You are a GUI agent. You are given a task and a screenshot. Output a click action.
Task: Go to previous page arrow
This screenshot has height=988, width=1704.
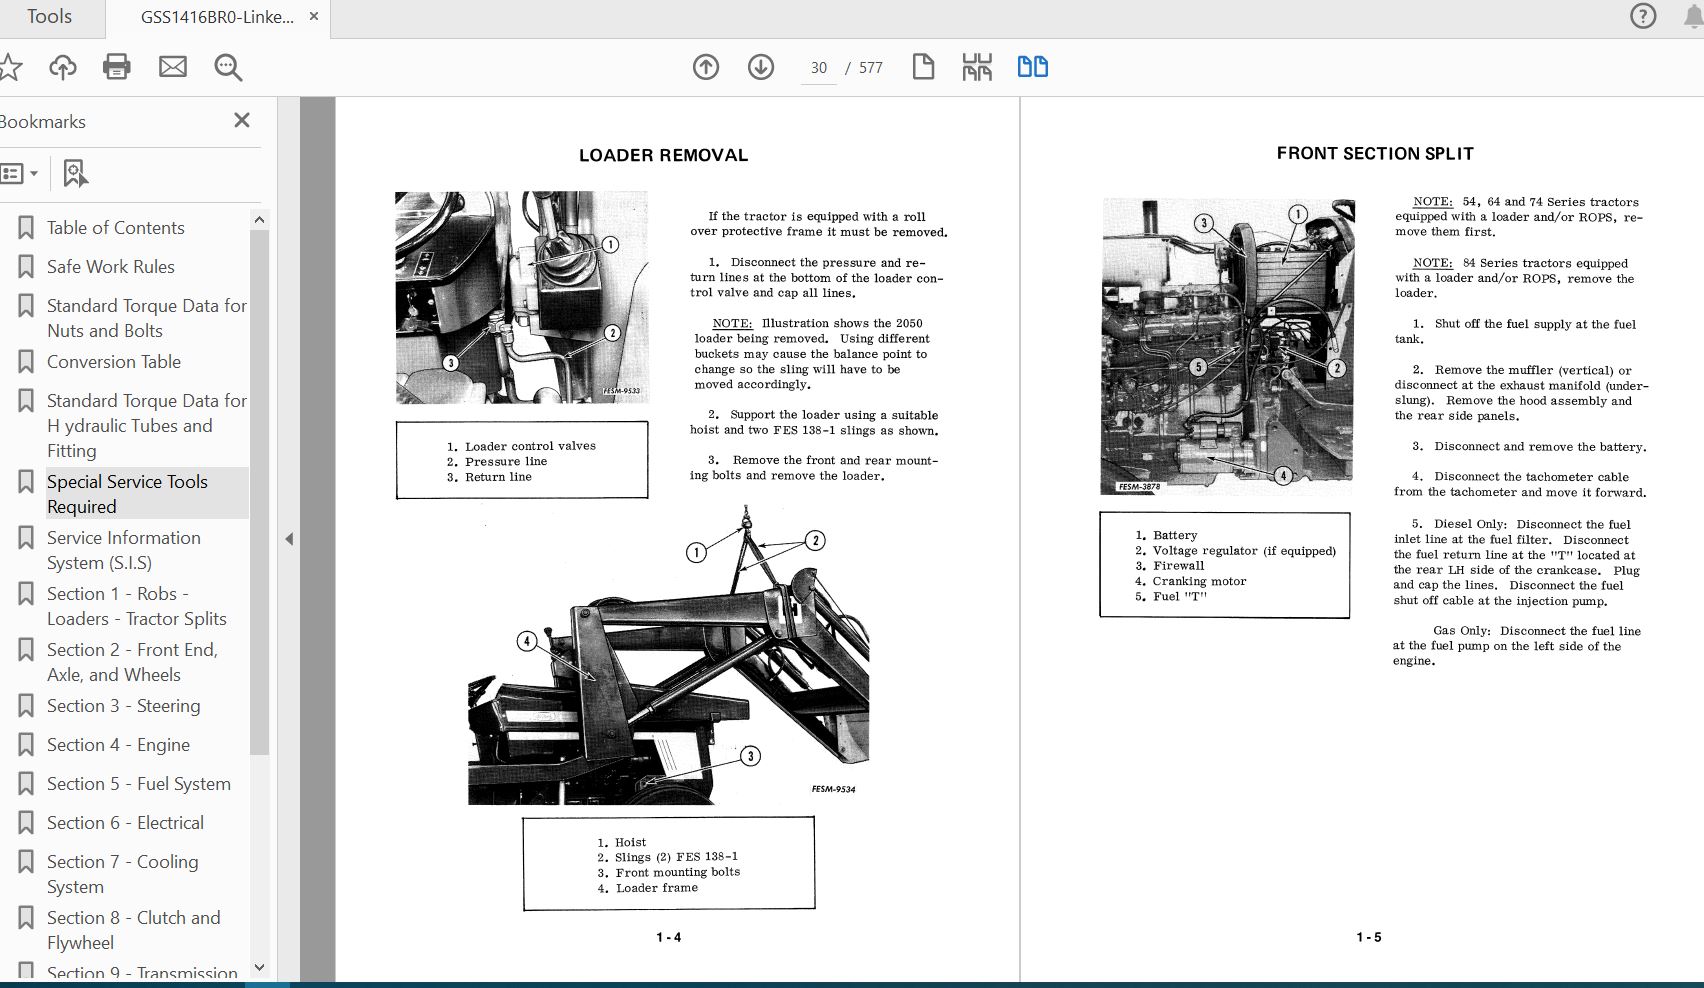[x=706, y=67]
